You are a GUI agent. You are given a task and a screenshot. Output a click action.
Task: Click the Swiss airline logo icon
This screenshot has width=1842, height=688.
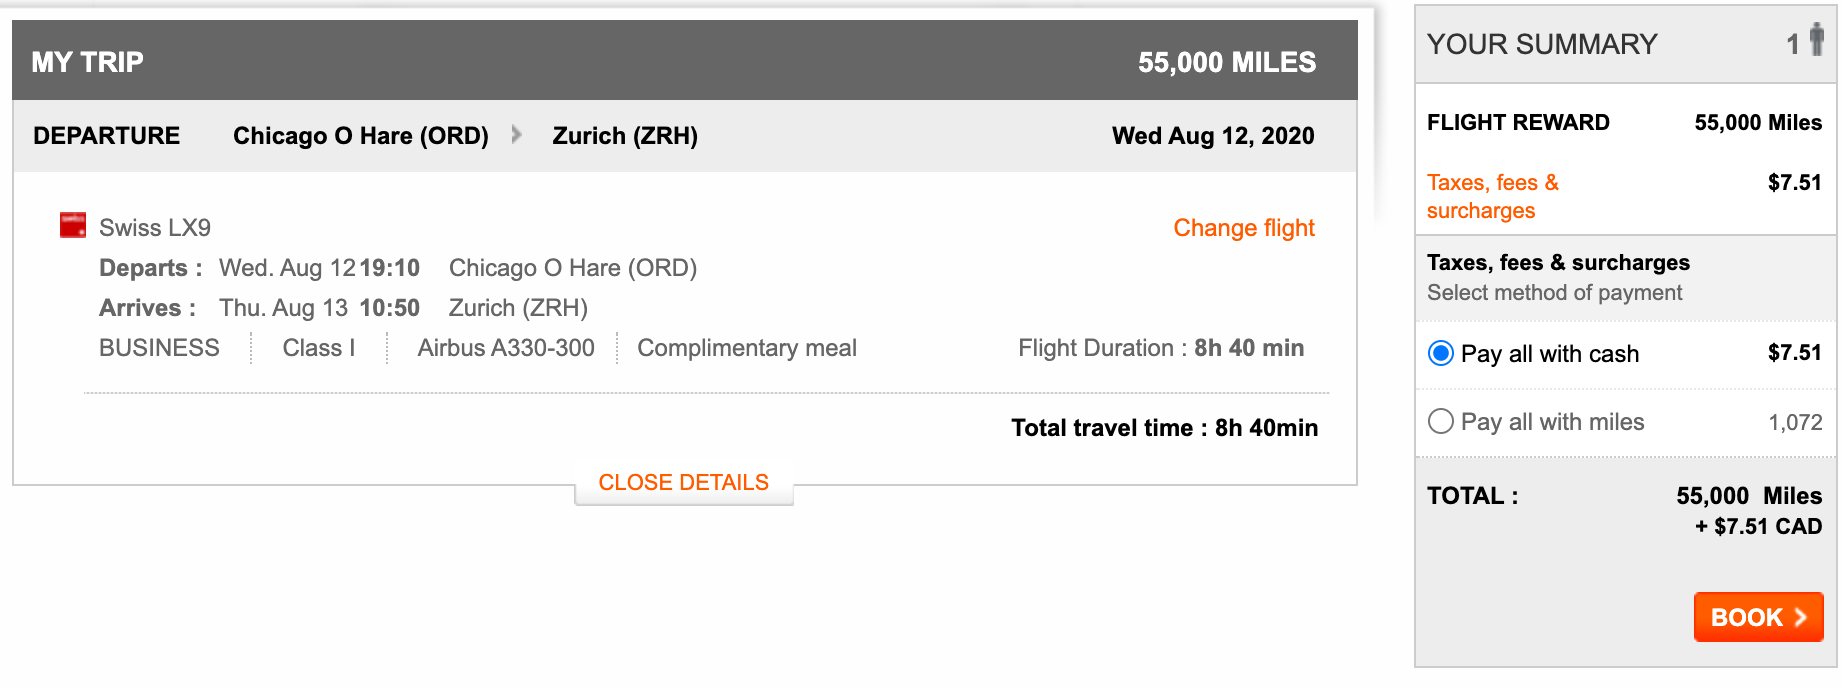(73, 225)
